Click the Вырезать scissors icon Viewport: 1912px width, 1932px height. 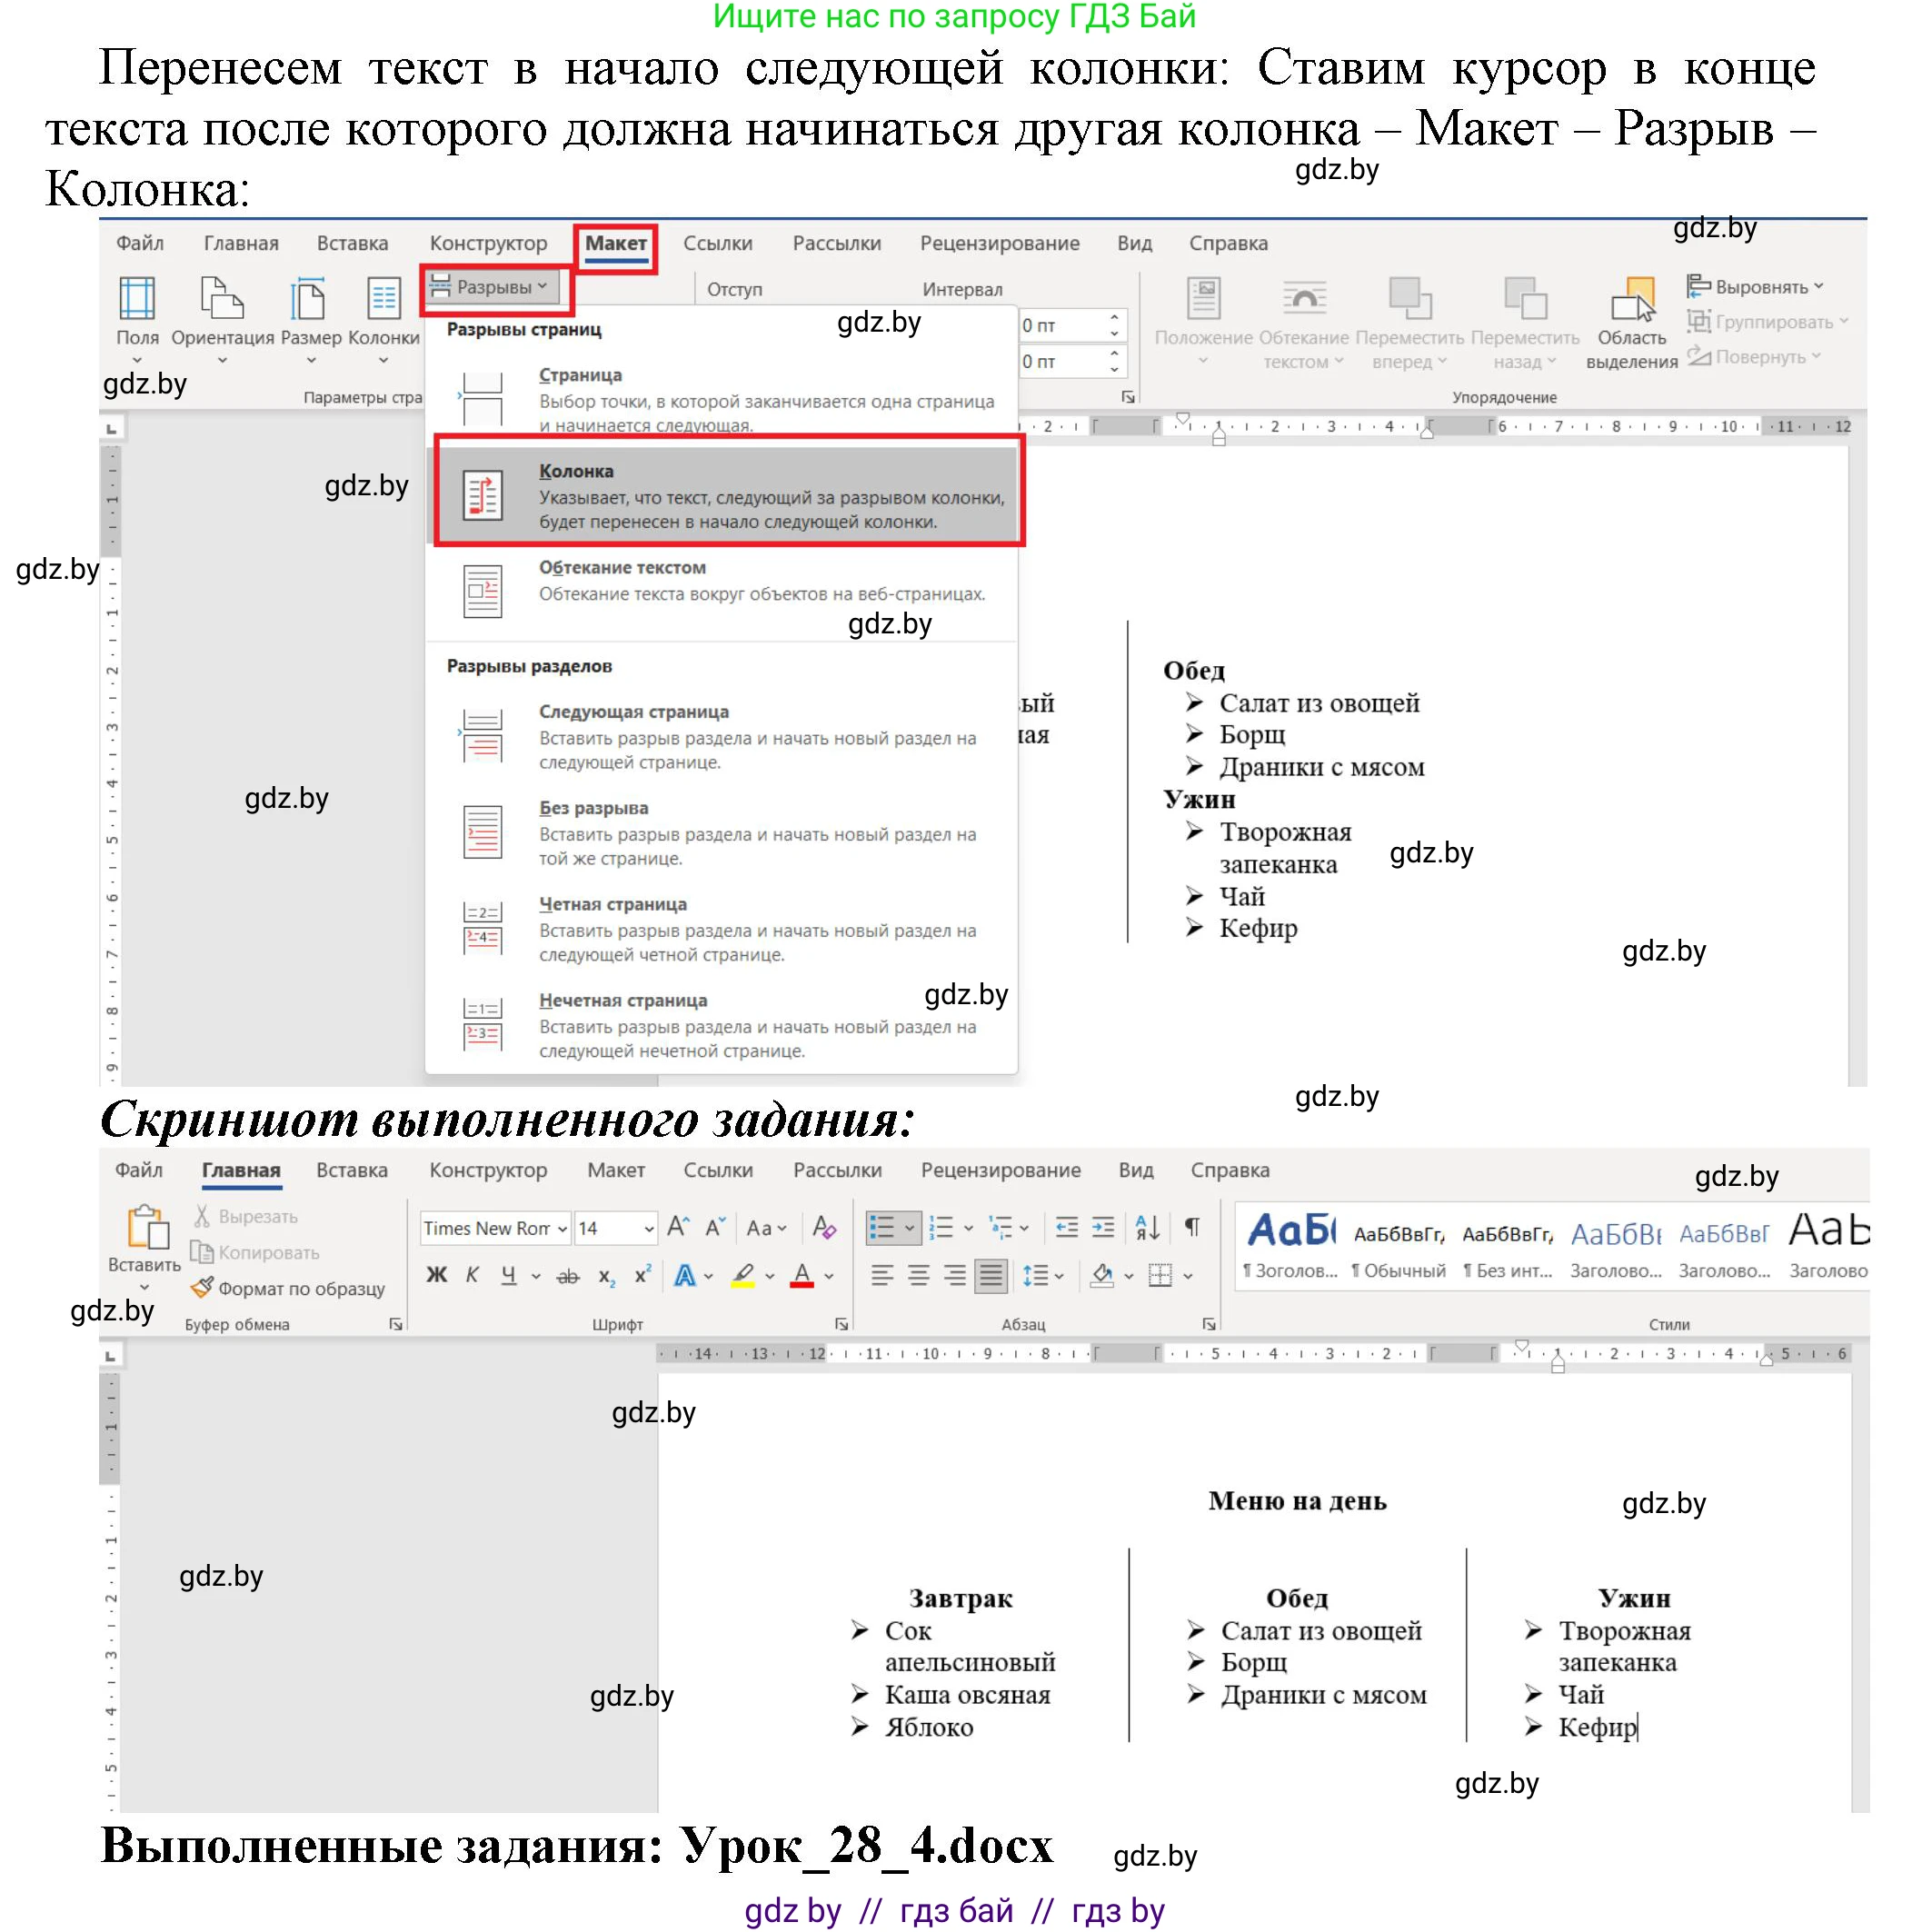pyautogui.click(x=201, y=1215)
